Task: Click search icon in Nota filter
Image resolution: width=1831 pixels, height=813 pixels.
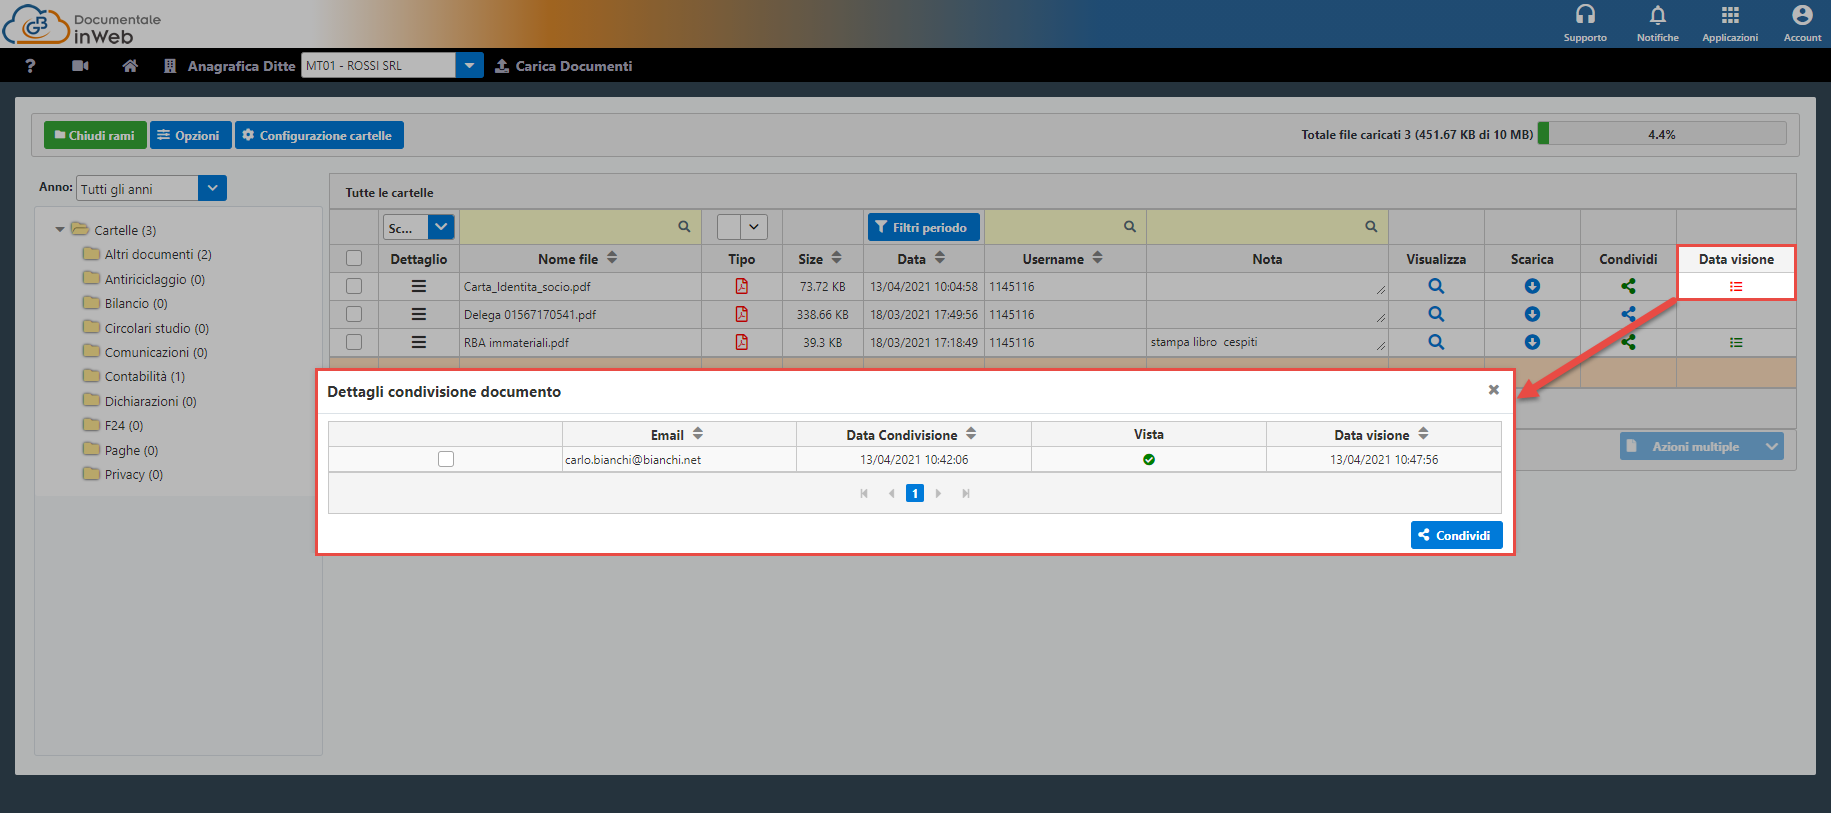Action: [x=1371, y=227]
